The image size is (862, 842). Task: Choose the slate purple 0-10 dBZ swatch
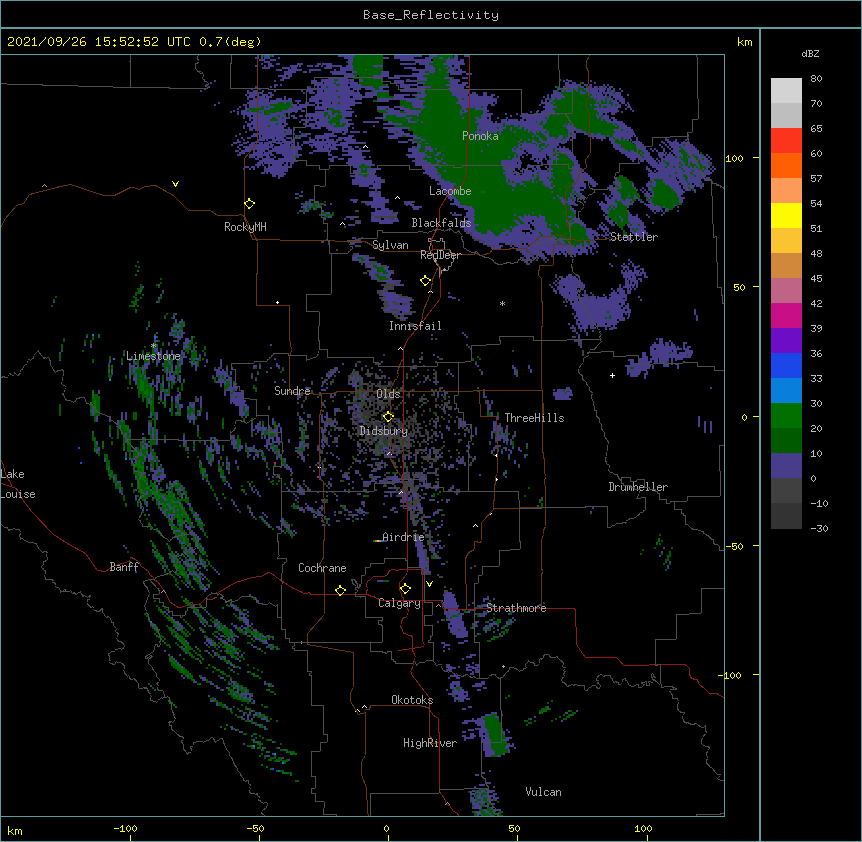(x=786, y=466)
